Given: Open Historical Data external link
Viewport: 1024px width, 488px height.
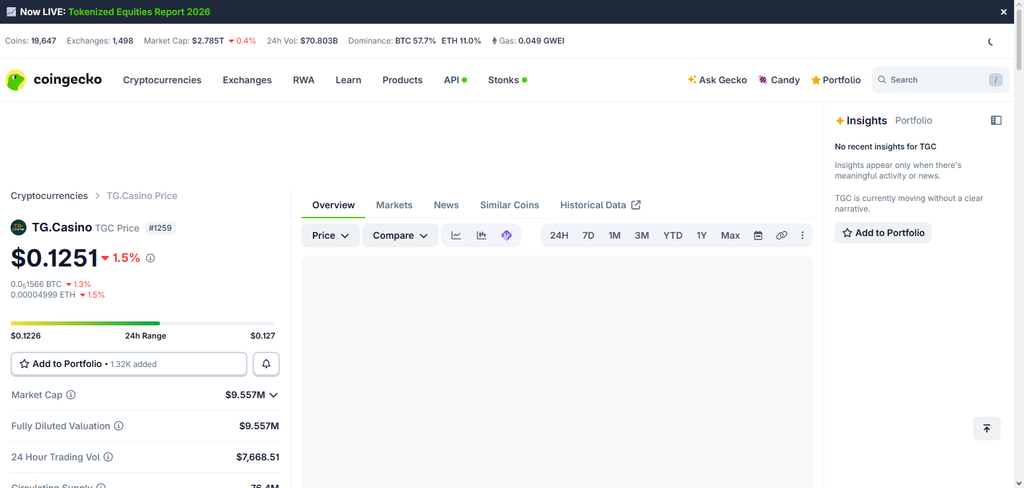Looking at the screenshot, I should [600, 205].
